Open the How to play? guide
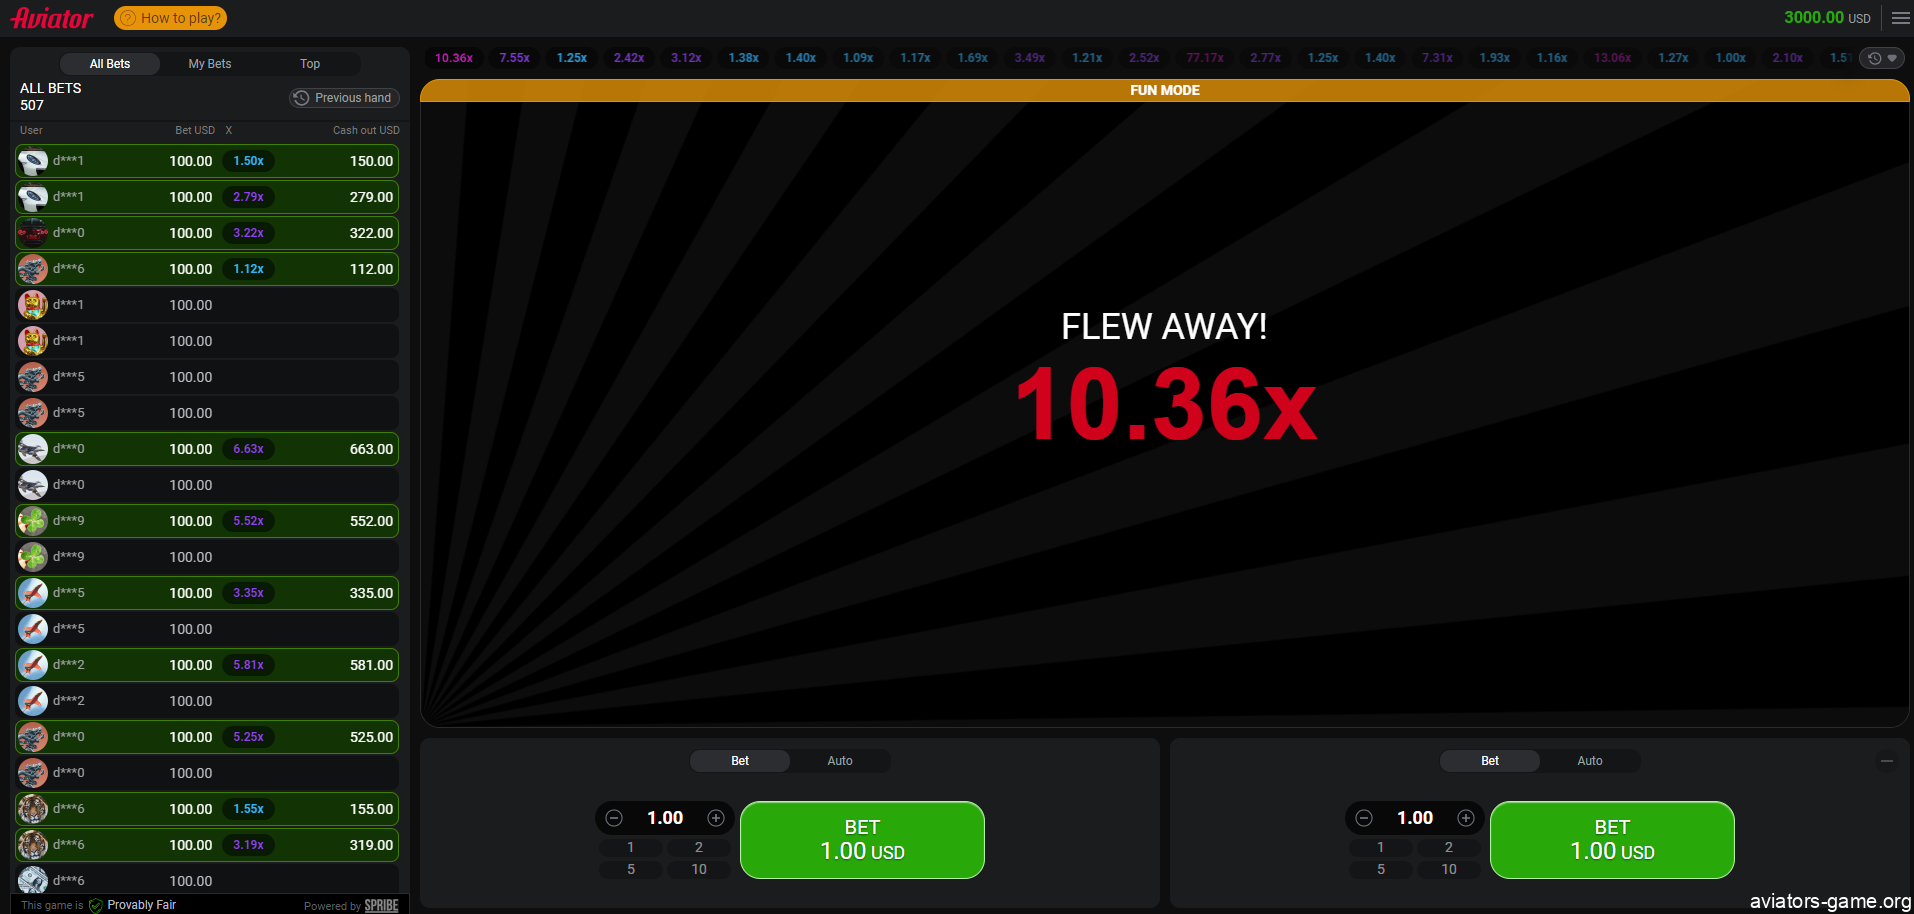This screenshot has height=914, width=1914. pyautogui.click(x=171, y=18)
